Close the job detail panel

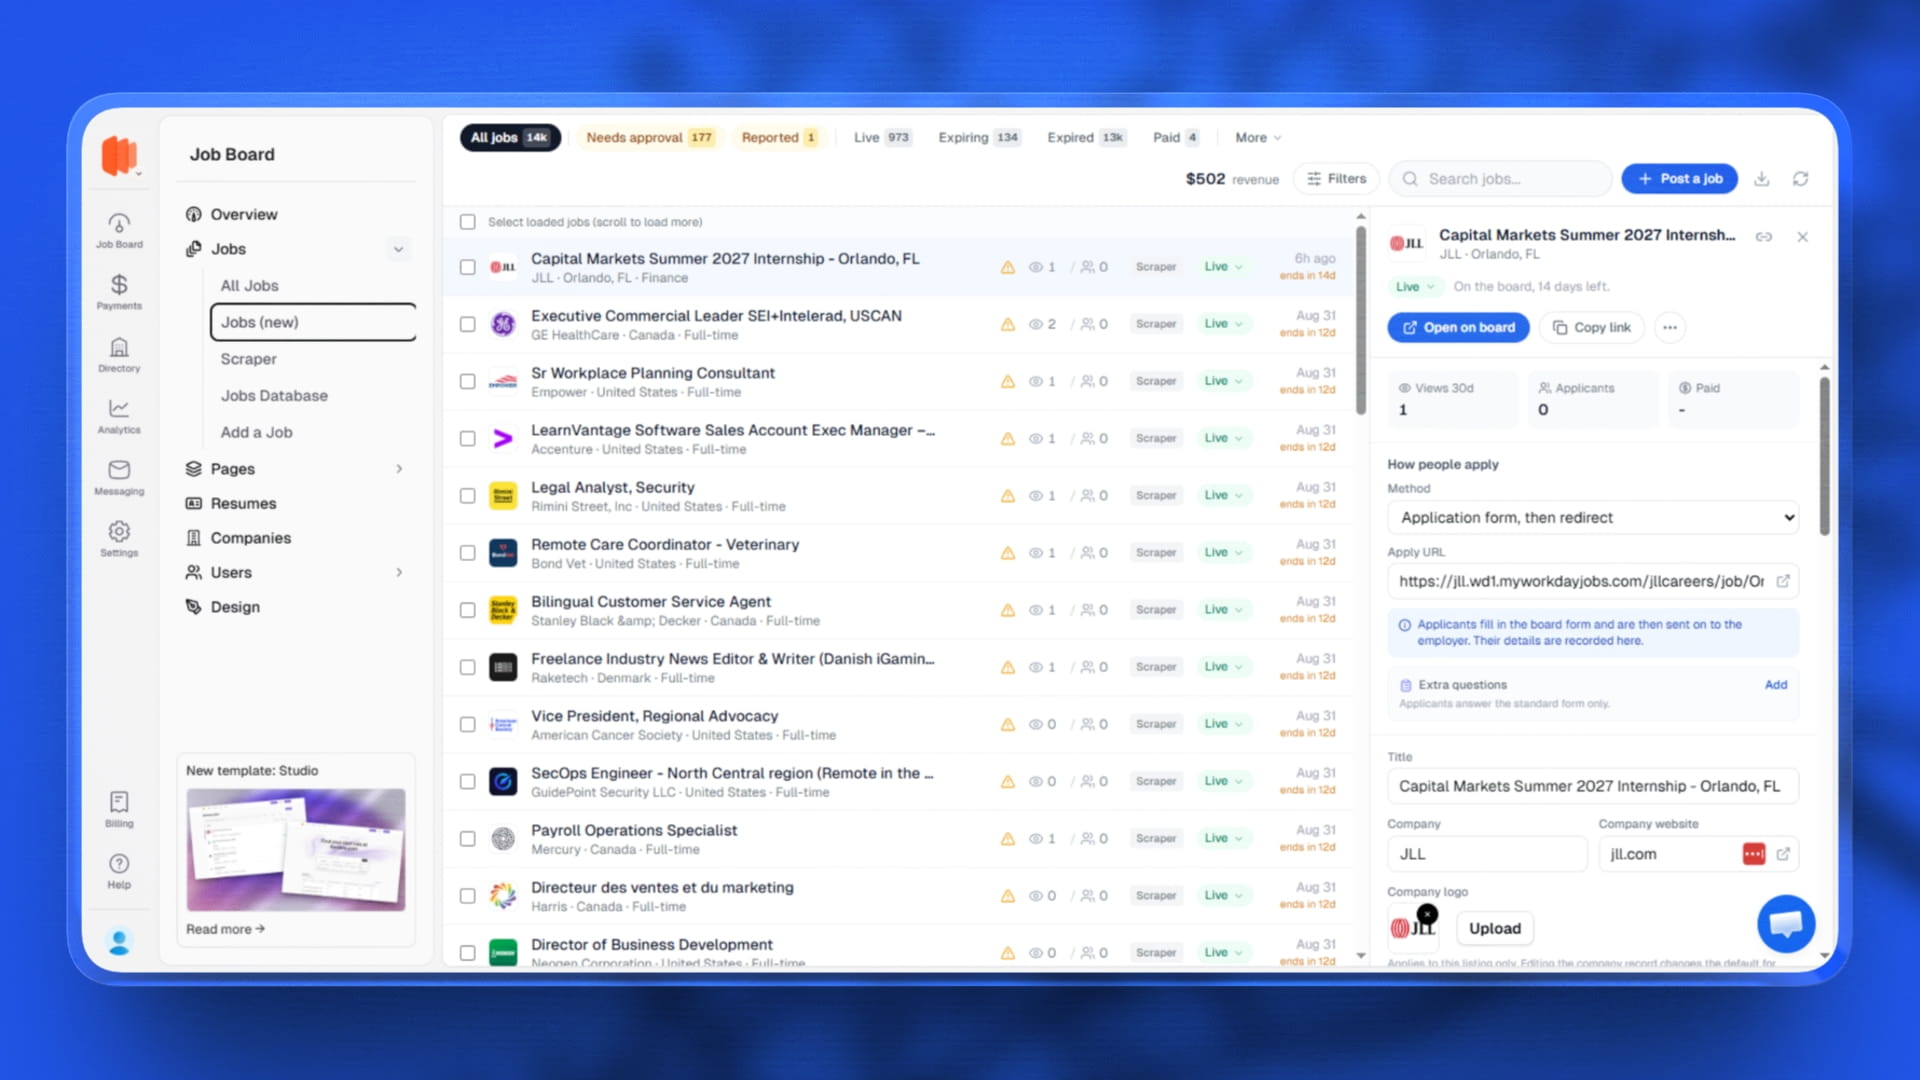coord(1802,237)
